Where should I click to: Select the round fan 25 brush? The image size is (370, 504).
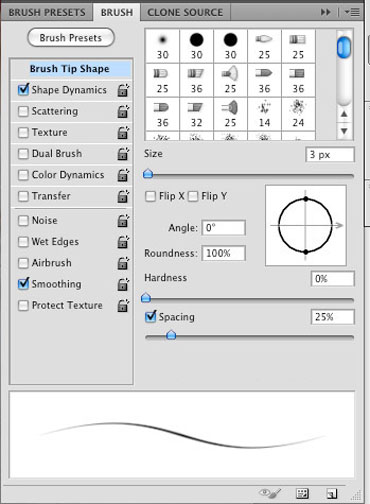point(230,80)
